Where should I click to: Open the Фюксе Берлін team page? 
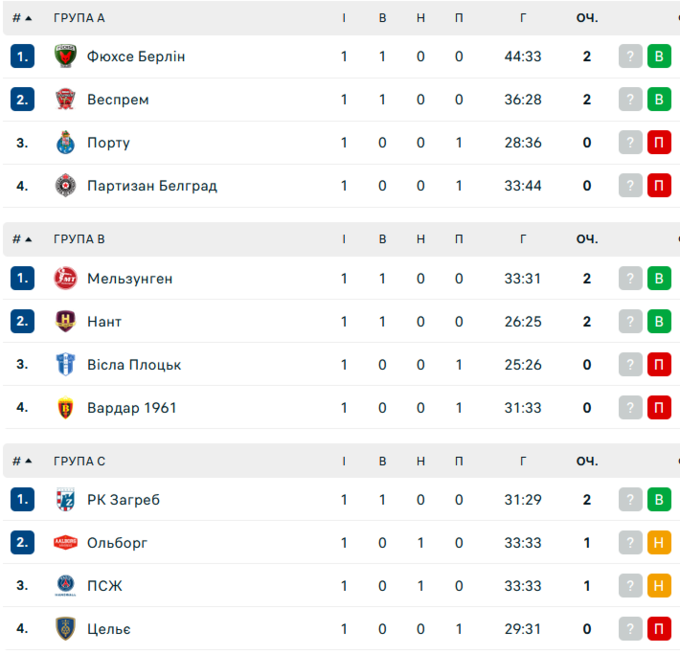(136, 56)
